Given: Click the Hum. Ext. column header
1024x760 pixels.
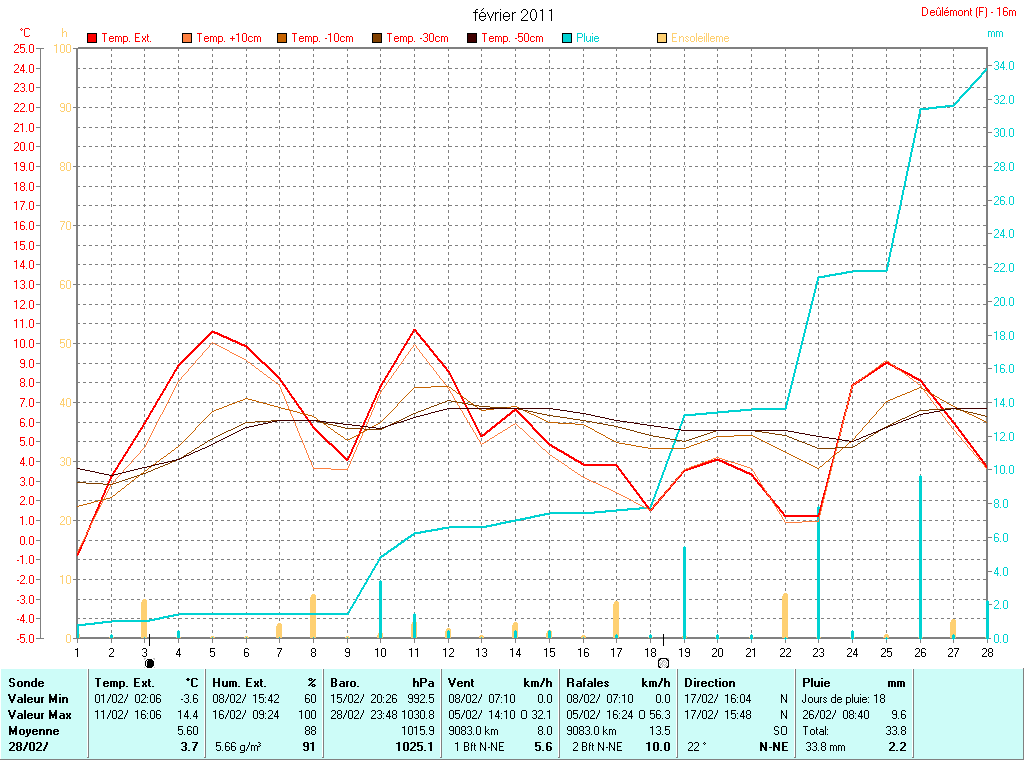Looking at the screenshot, I should pyautogui.click(x=264, y=682).
